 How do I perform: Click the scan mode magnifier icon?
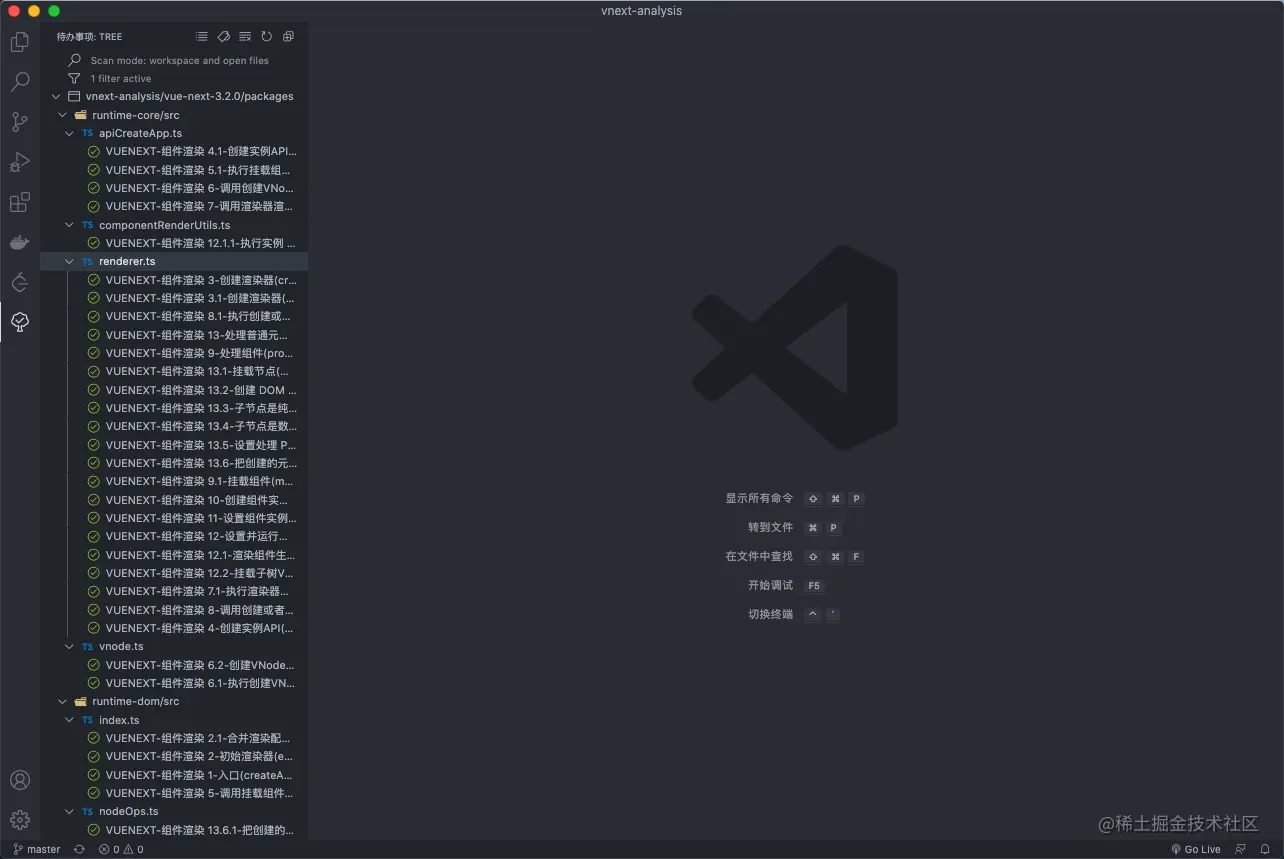click(74, 60)
